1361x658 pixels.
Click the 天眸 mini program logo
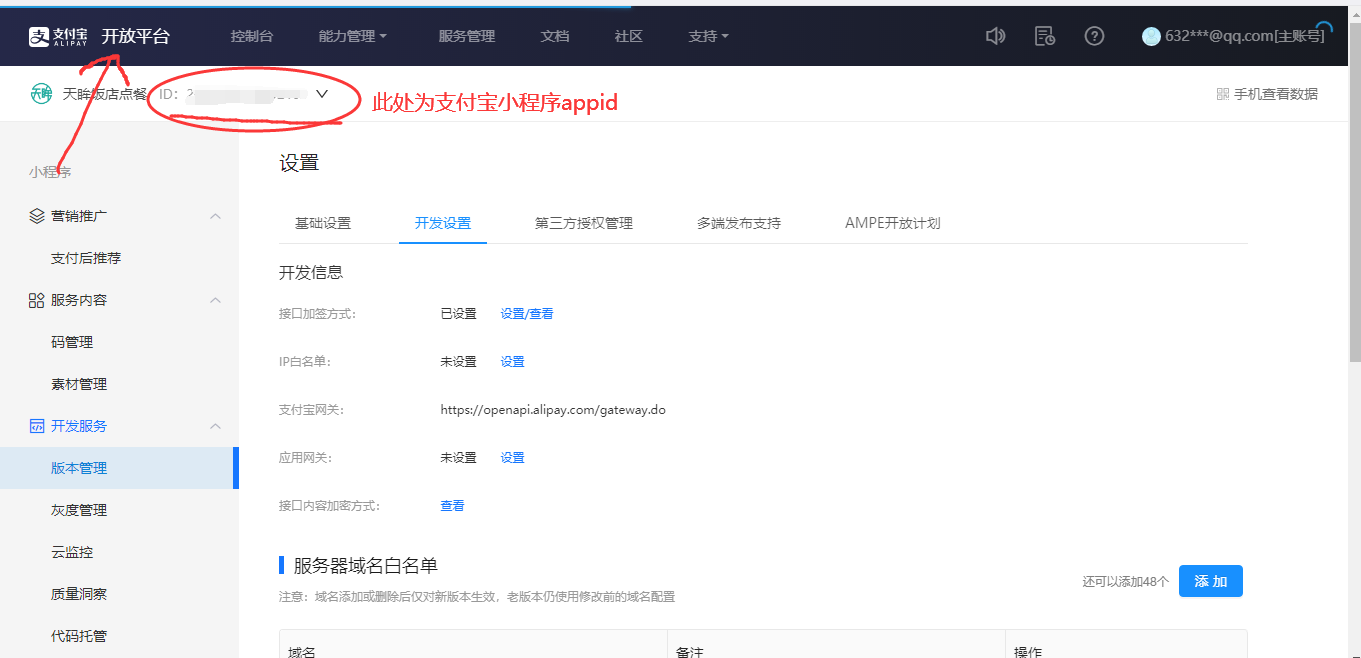tap(41, 94)
